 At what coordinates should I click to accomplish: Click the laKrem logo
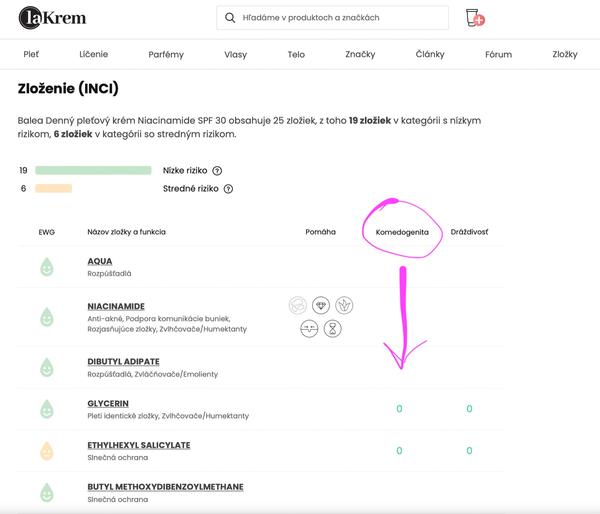tap(48, 19)
